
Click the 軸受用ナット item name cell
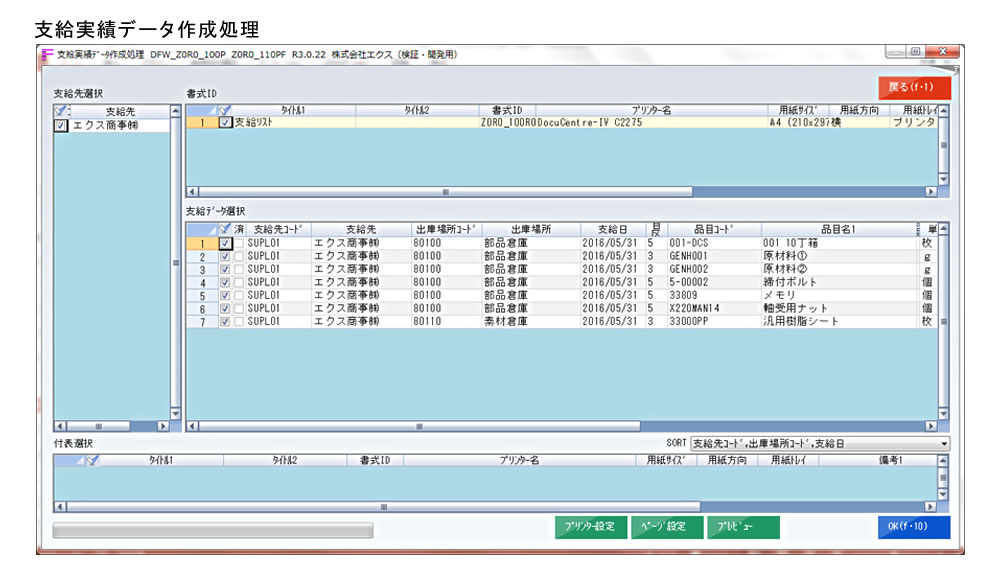tap(838, 308)
